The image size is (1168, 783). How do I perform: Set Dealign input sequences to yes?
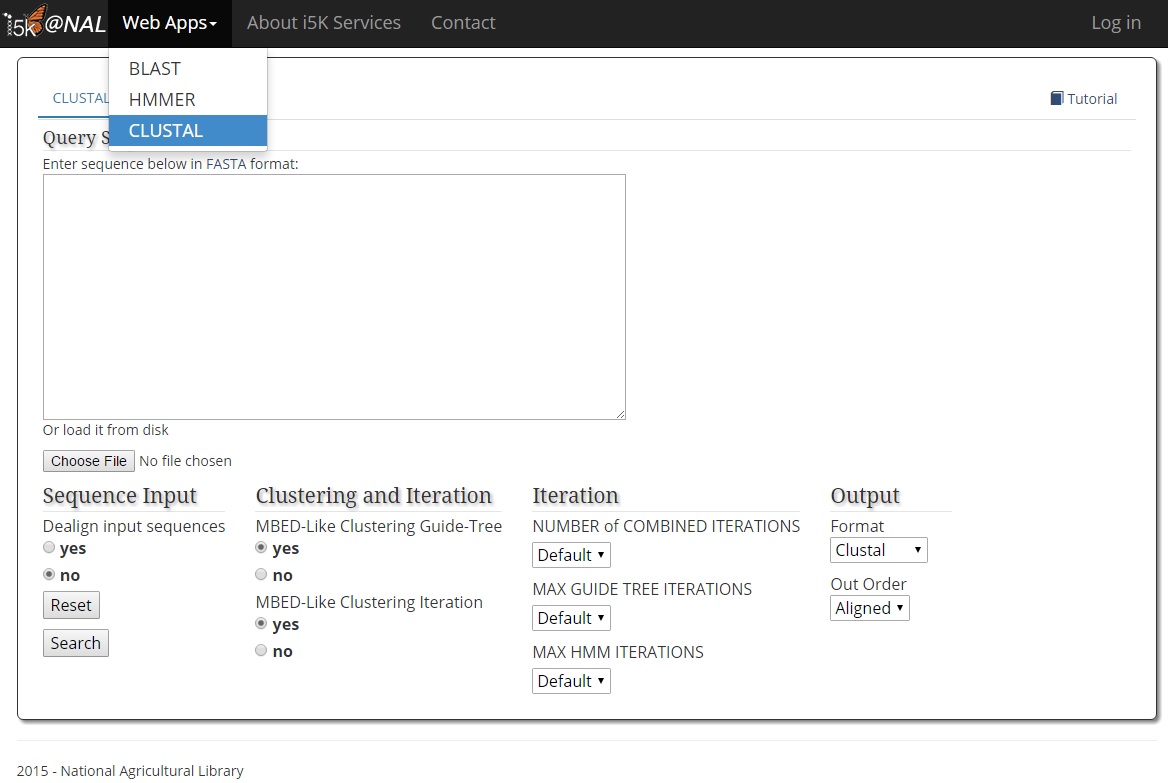click(x=50, y=548)
